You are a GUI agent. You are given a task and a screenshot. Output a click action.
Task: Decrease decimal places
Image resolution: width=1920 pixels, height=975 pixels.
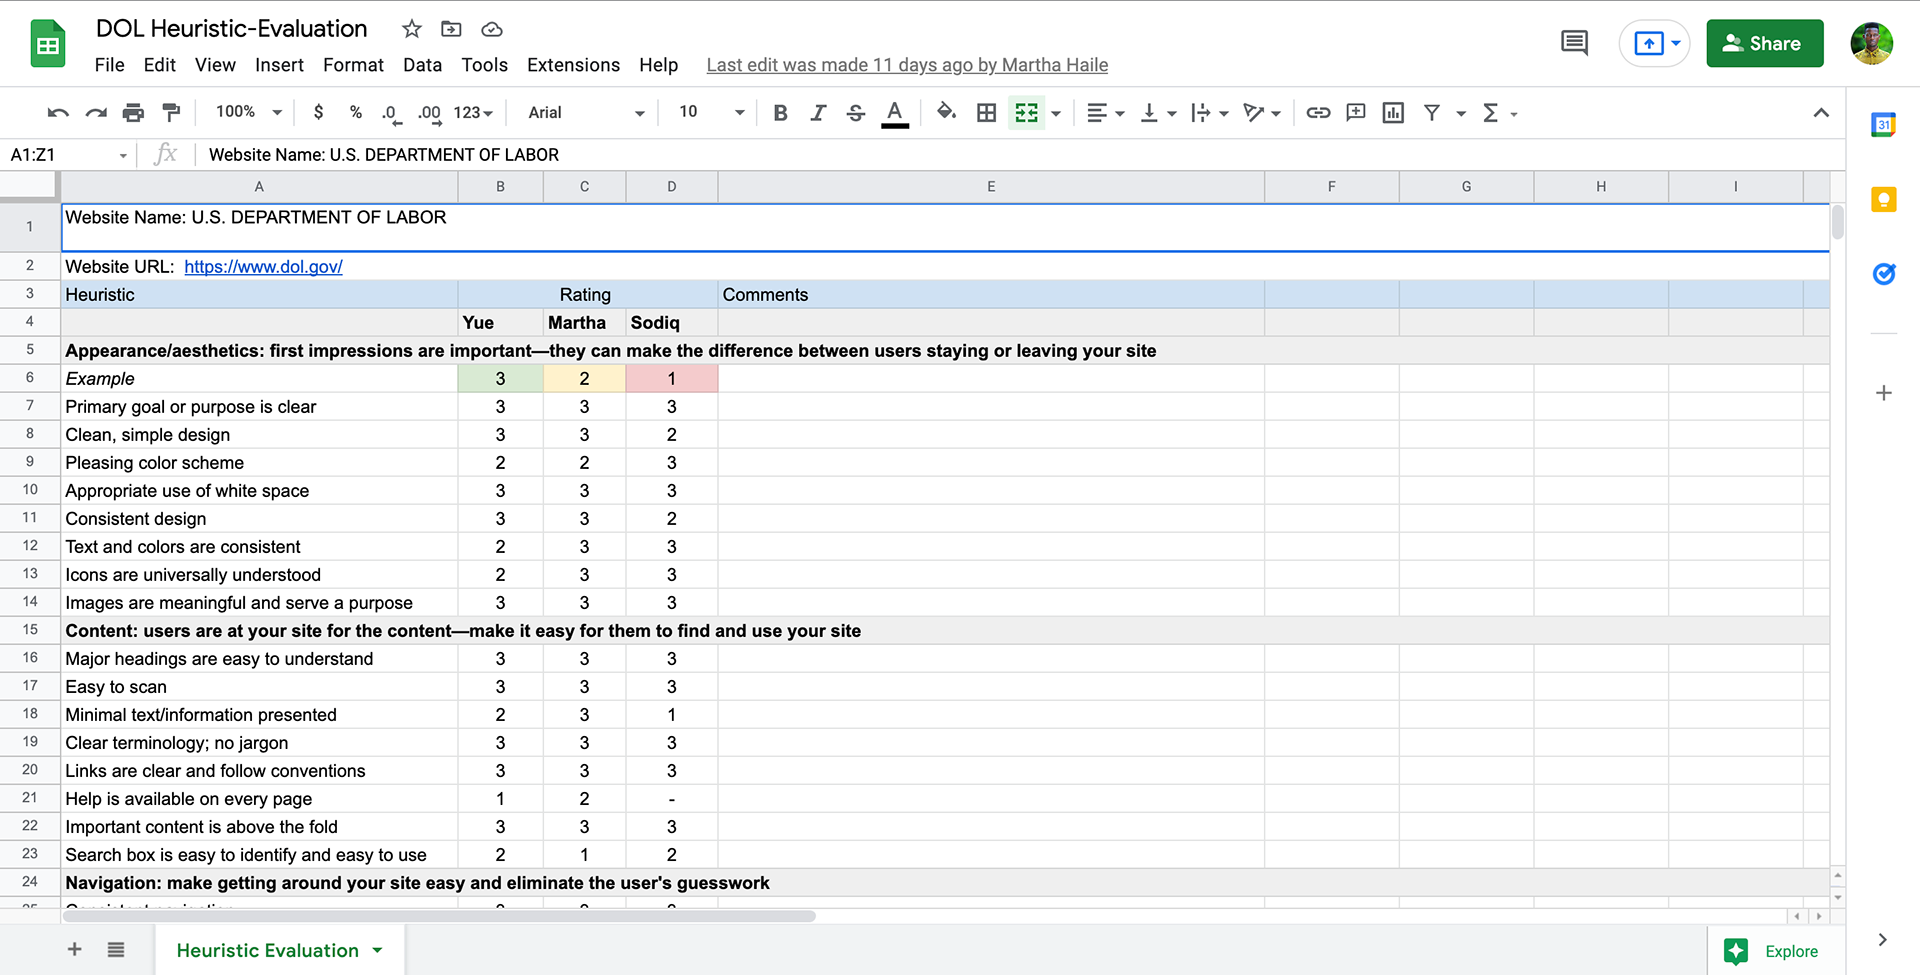[x=391, y=114]
